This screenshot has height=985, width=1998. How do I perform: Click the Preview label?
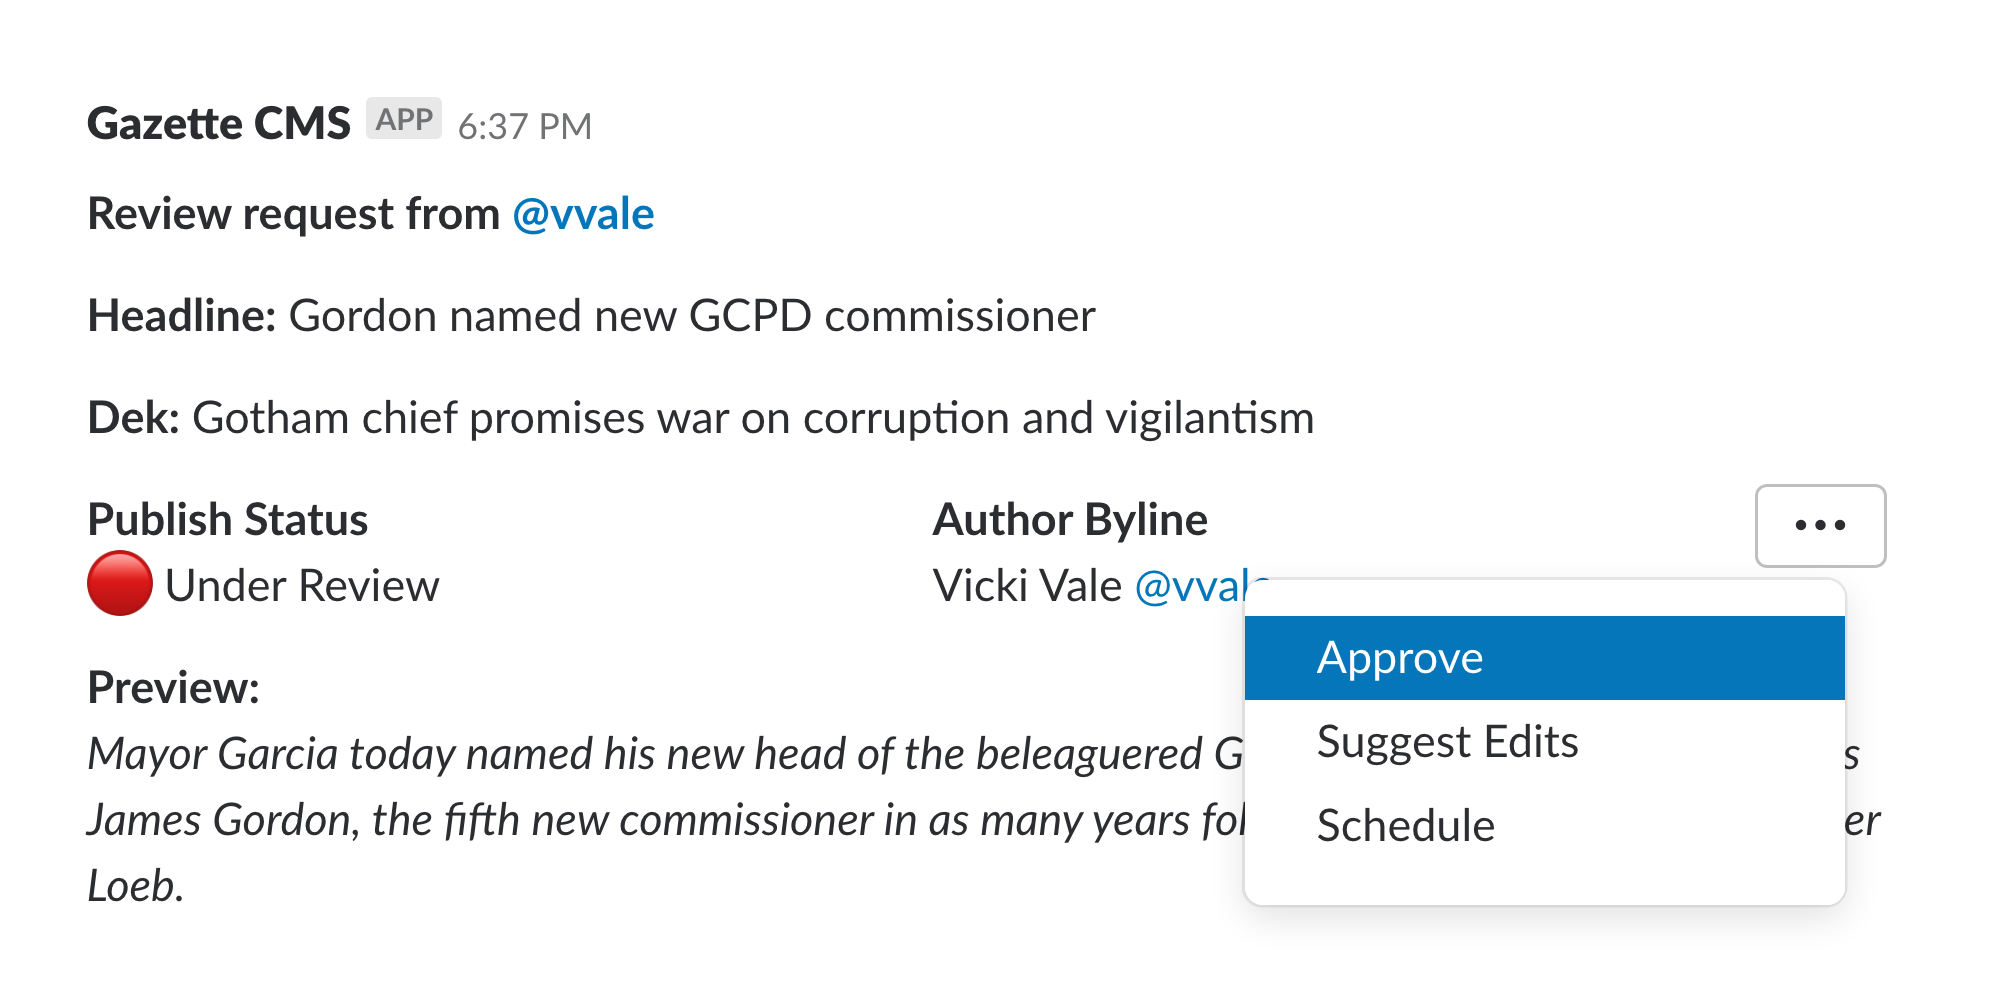(x=174, y=688)
